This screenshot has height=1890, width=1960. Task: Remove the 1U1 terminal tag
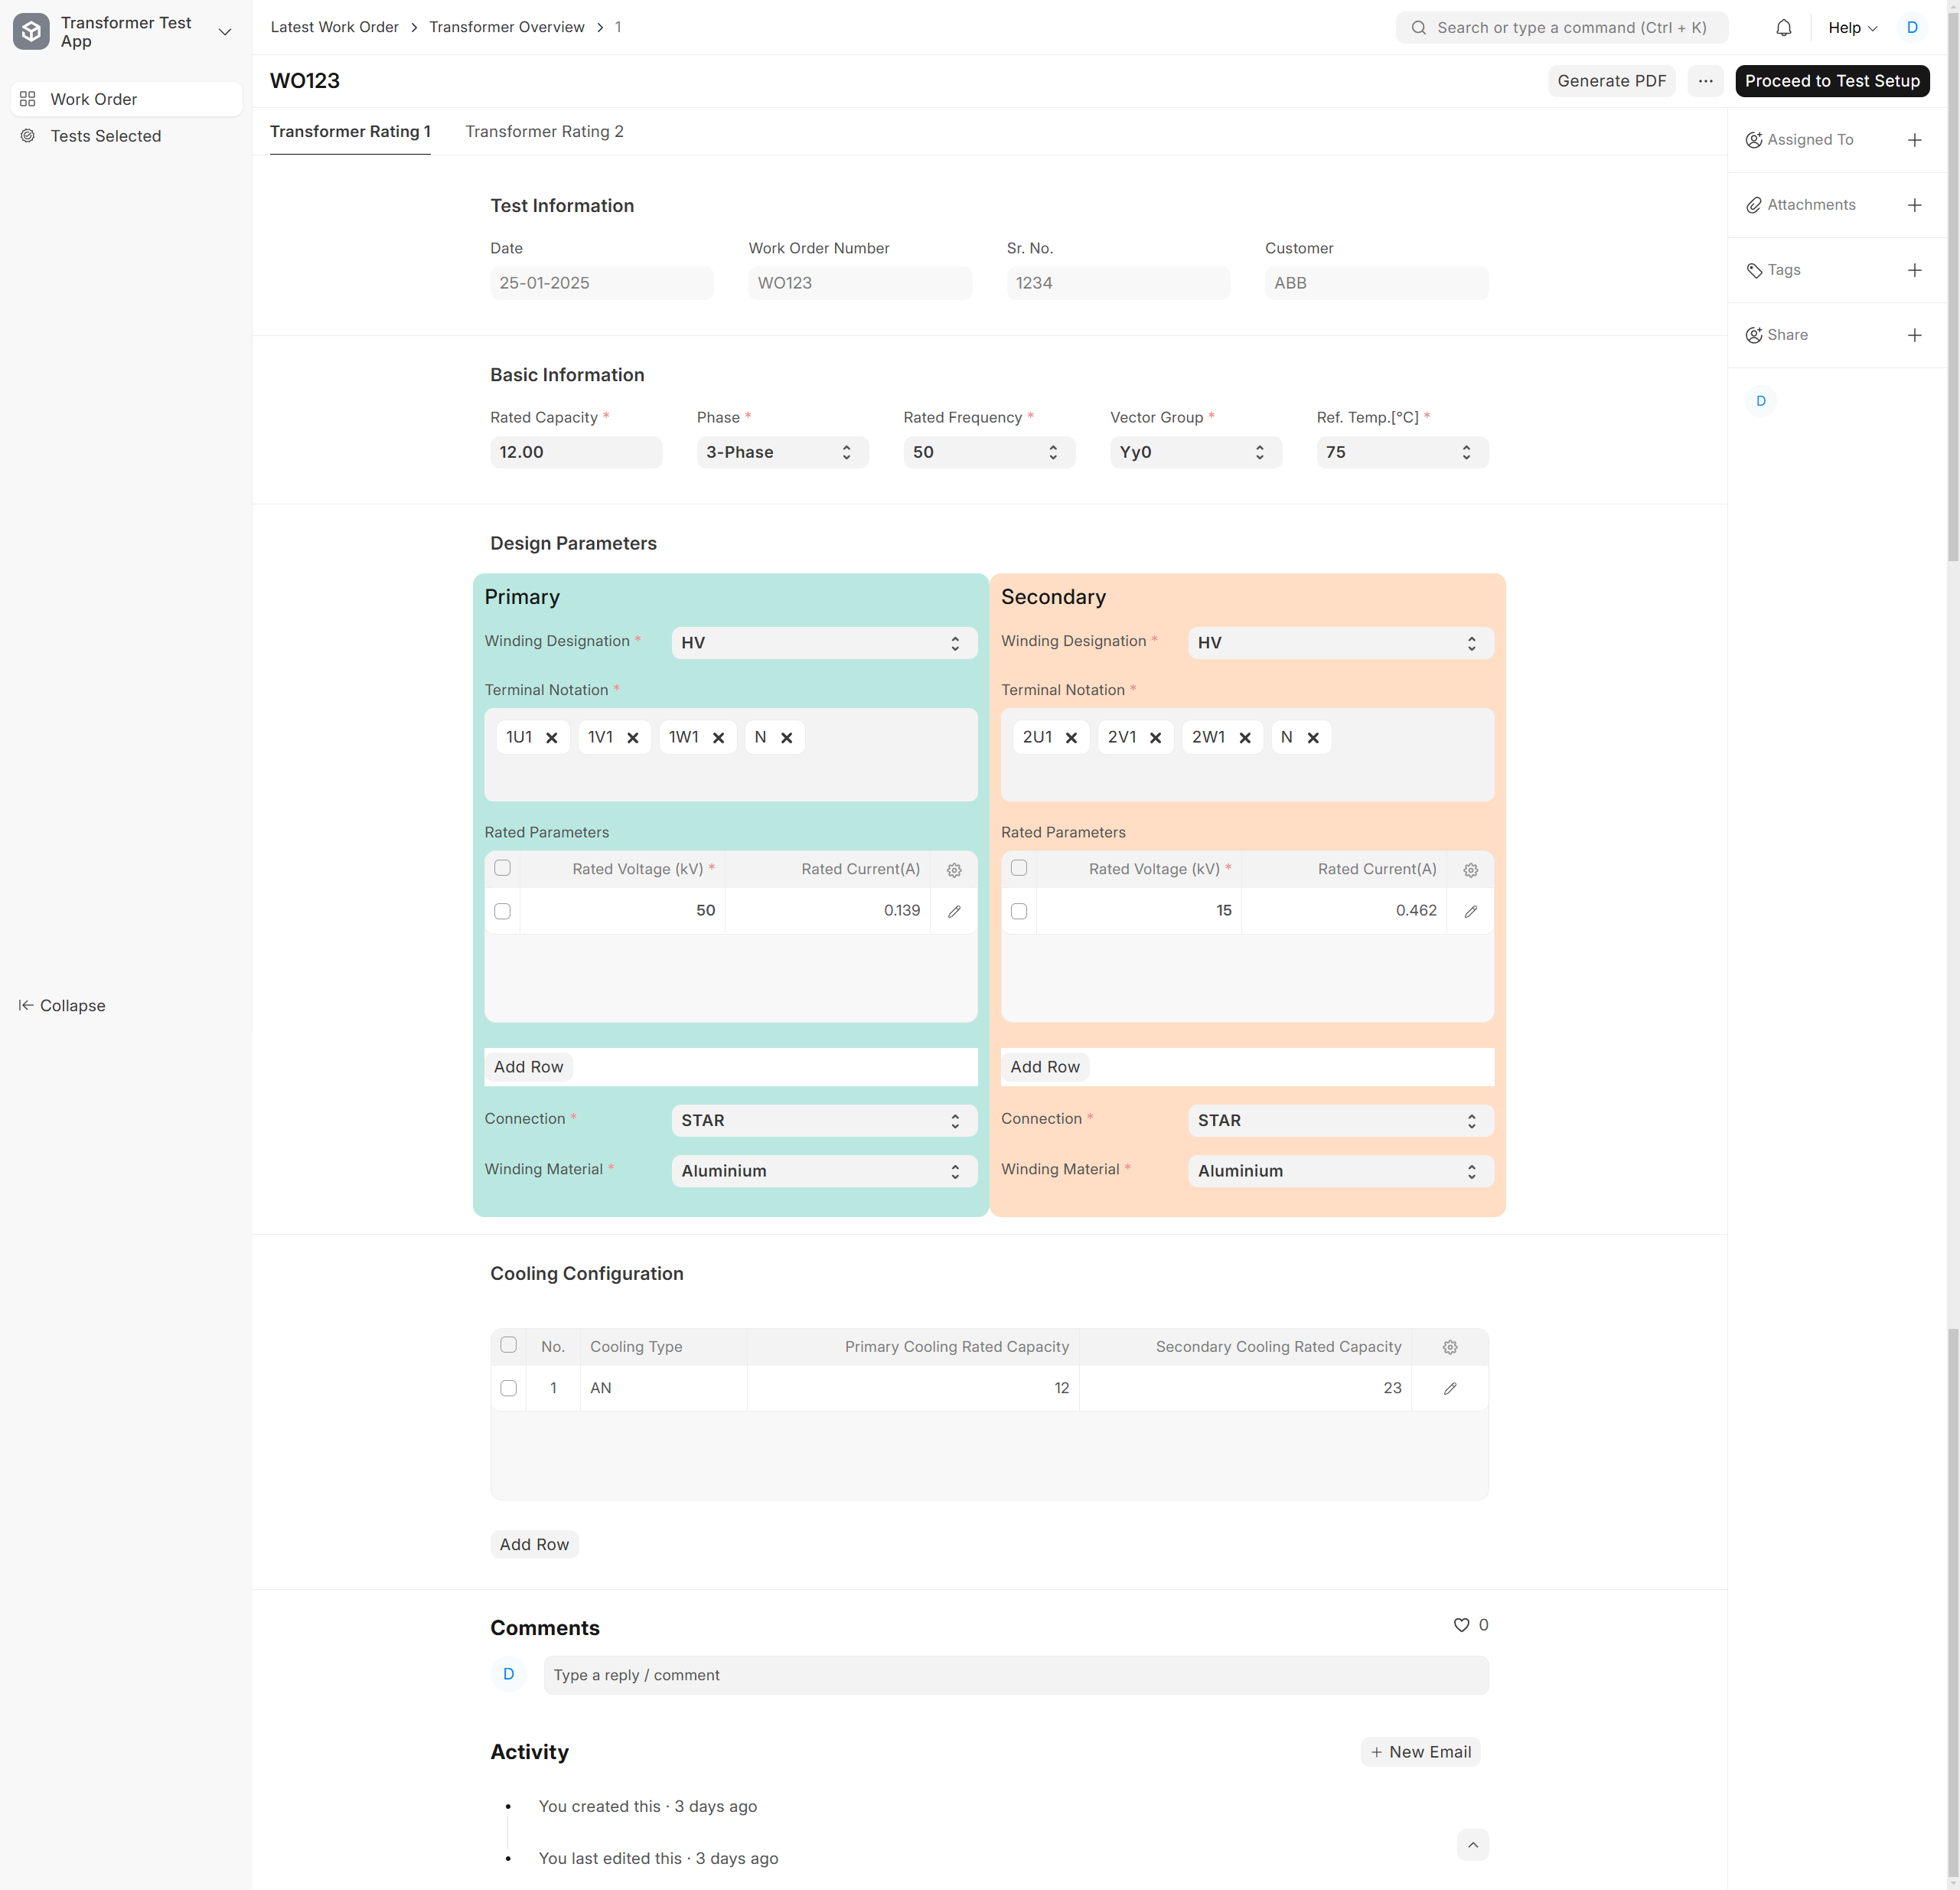(x=551, y=738)
